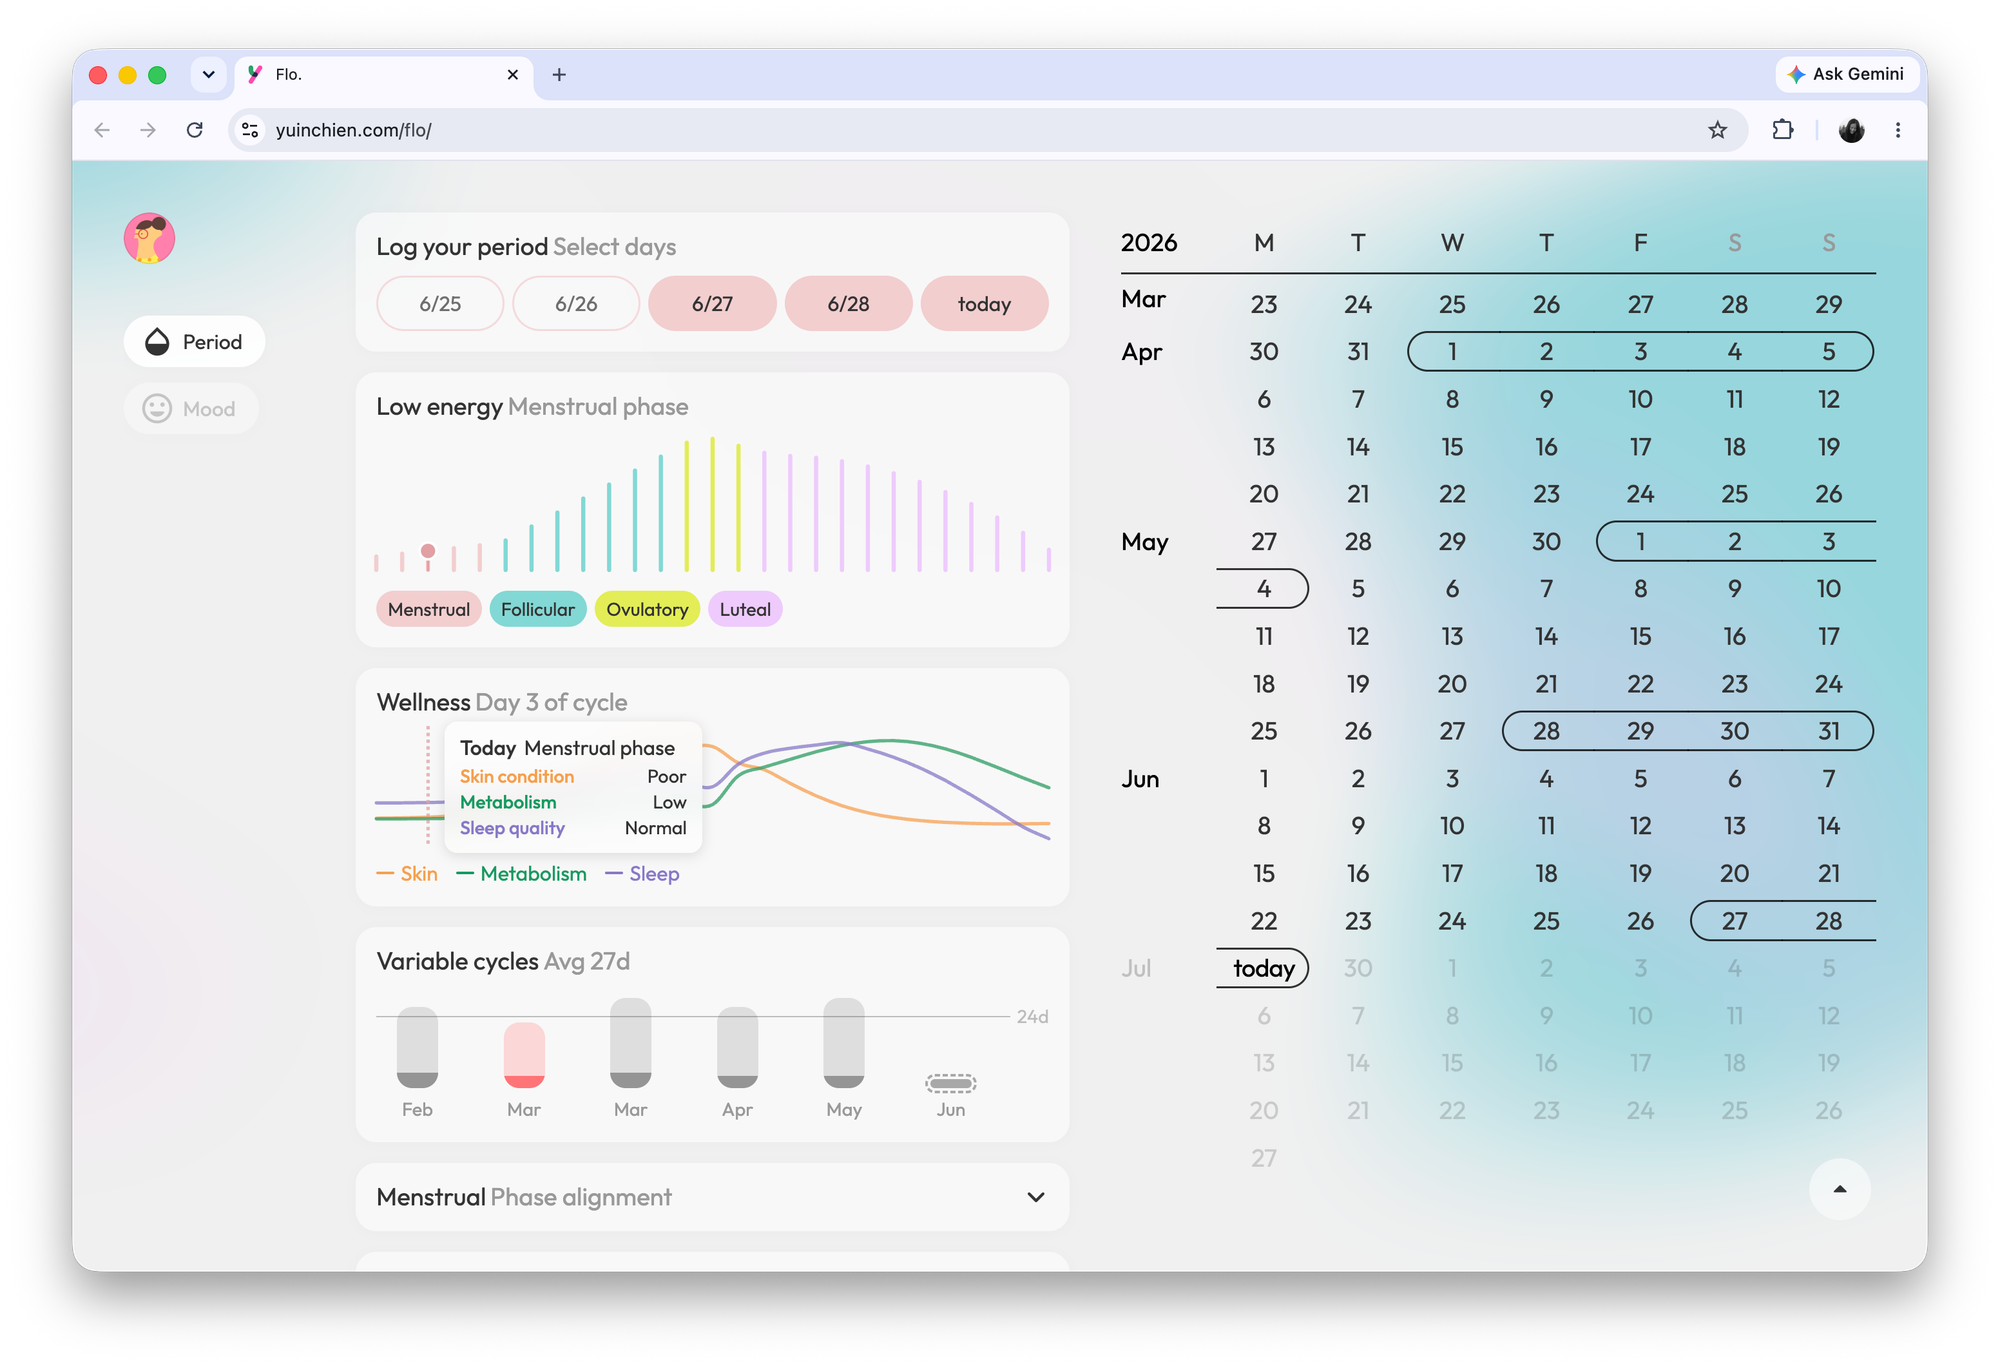Bookmark page with the star icon
This screenshot has width=2000, height=1367.
(1717, 130)
